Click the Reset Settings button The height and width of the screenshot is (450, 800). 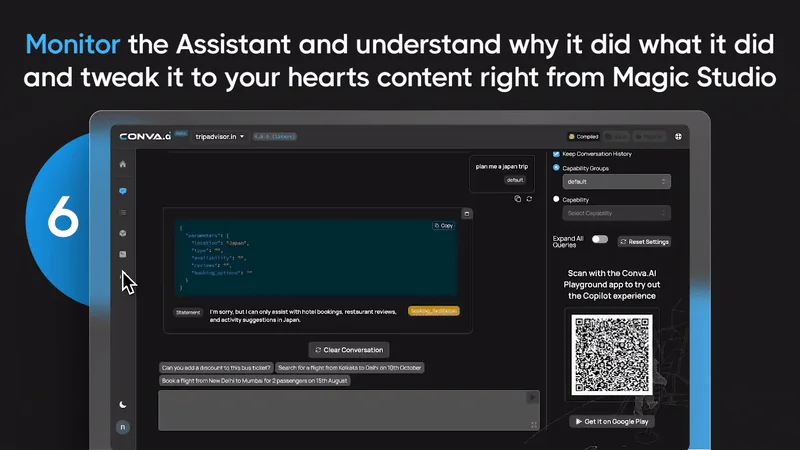pyautogui.click(x=644, y=242)
